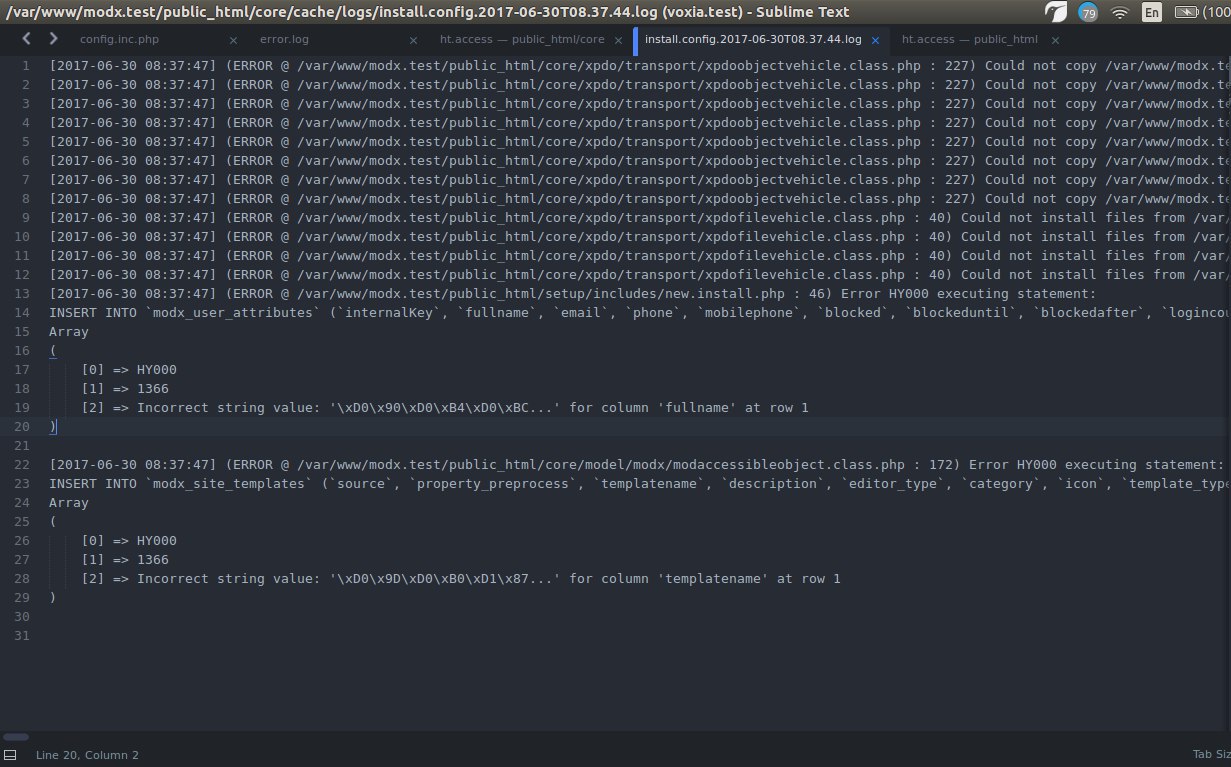
Task: Click the horizontal scrollbar thumb
Action: point(15,737)
